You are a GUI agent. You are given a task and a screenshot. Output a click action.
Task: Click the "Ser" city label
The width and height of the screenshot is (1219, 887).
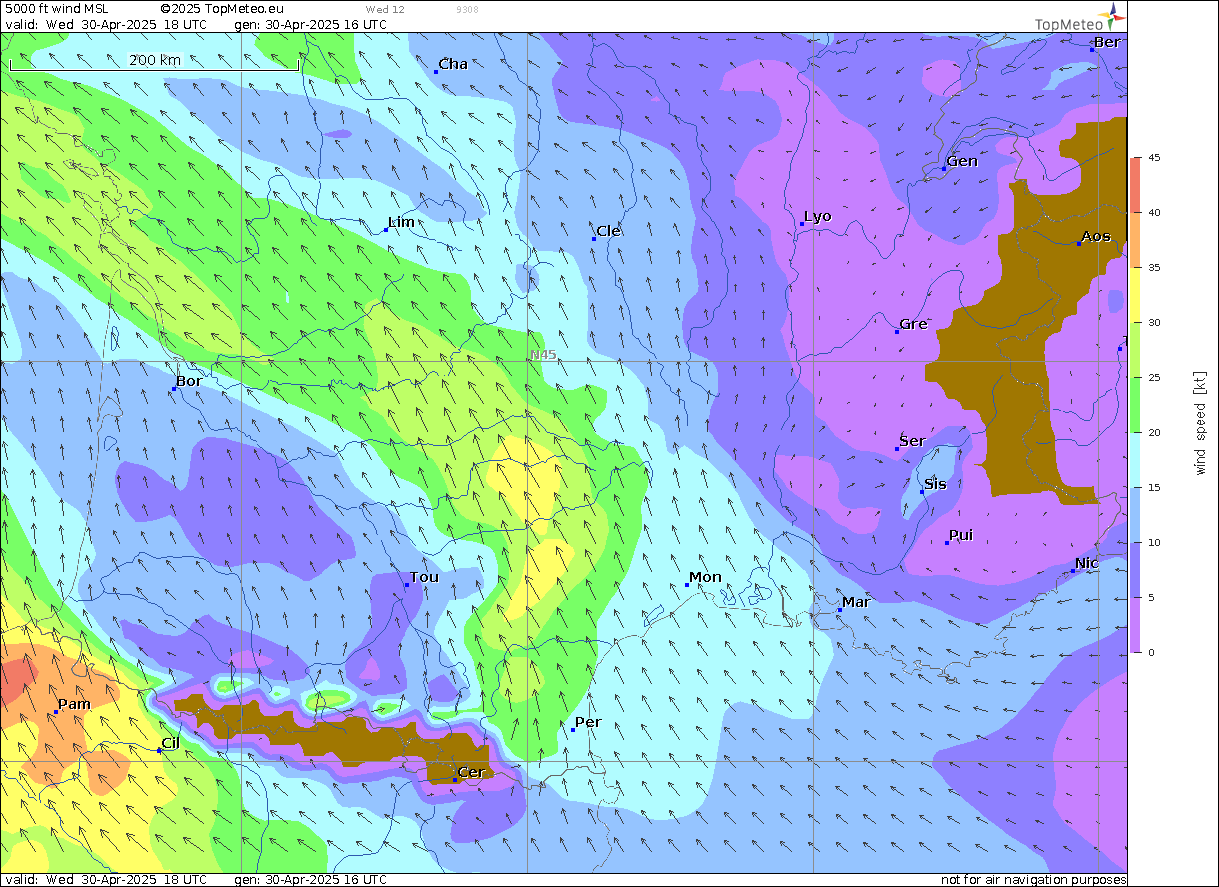click(912, 441)
